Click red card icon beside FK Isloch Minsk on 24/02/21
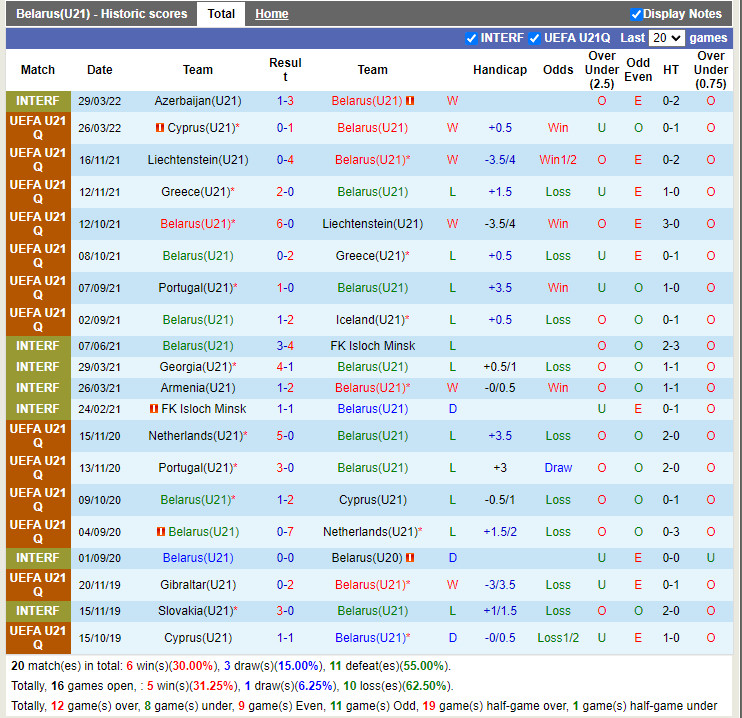Screen dimensions: 742x718 point(153,409)
